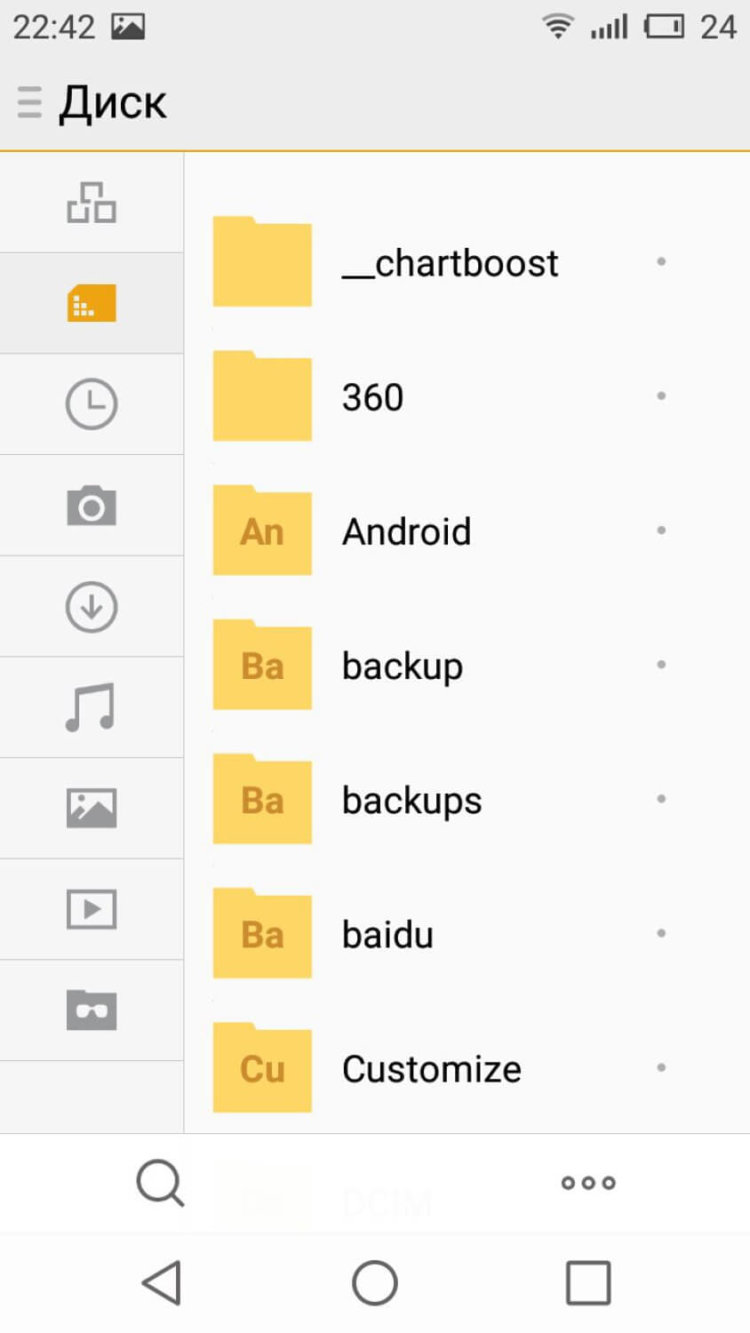
Task: Tap the search magnifier icon
Action: click(x=160, y=1183)
